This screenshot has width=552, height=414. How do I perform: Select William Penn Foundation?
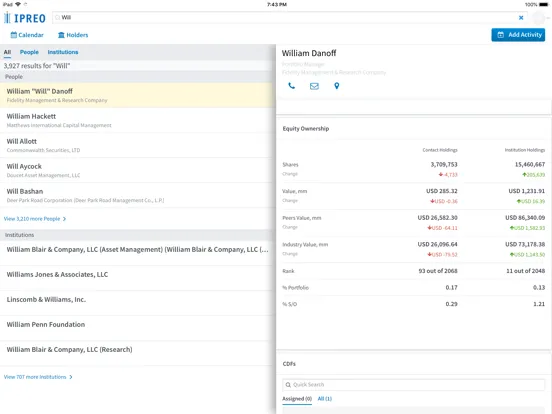[137, 328]
